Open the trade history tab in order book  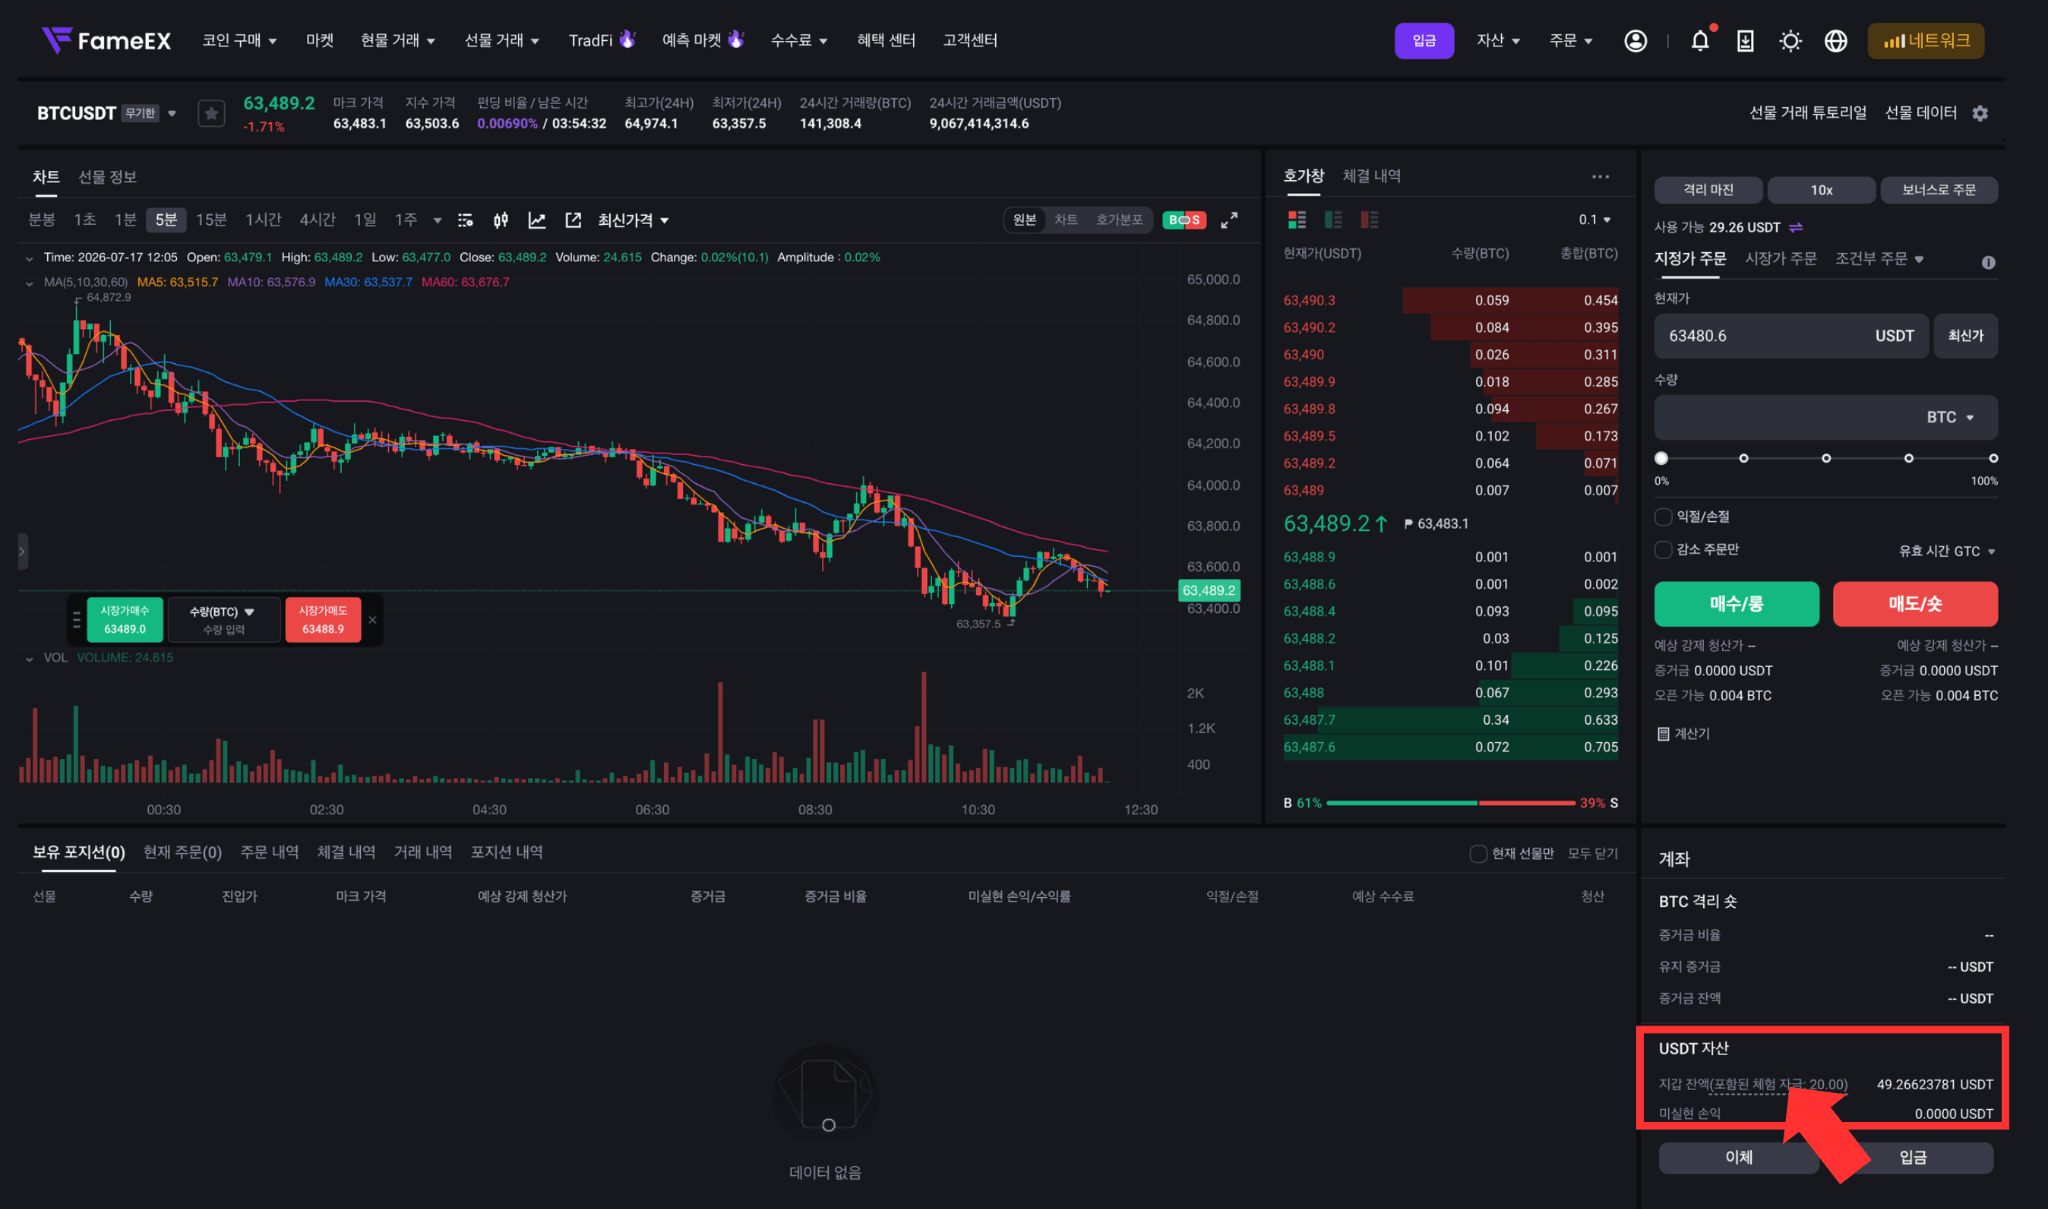(1371, 176)
